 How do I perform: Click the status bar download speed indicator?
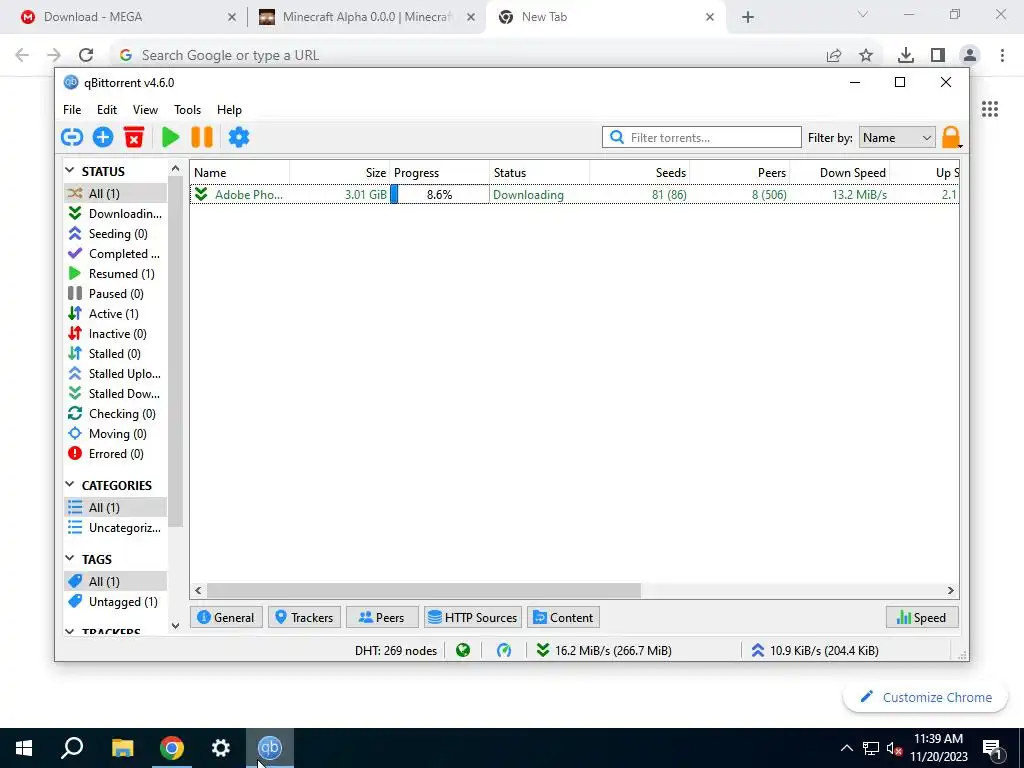pyautogui.click(x=604, y=650)
